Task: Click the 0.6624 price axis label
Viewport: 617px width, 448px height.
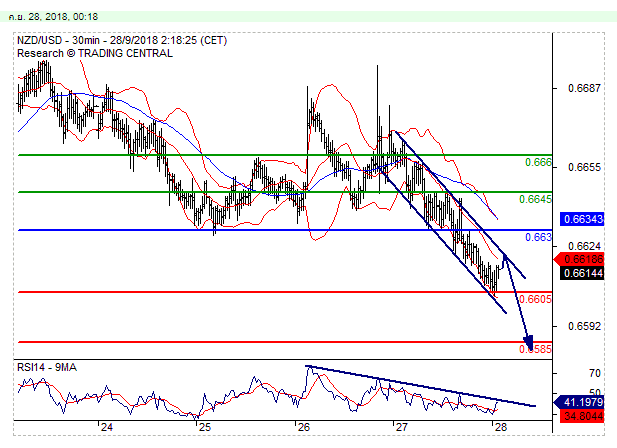Action: coord(584,246)
